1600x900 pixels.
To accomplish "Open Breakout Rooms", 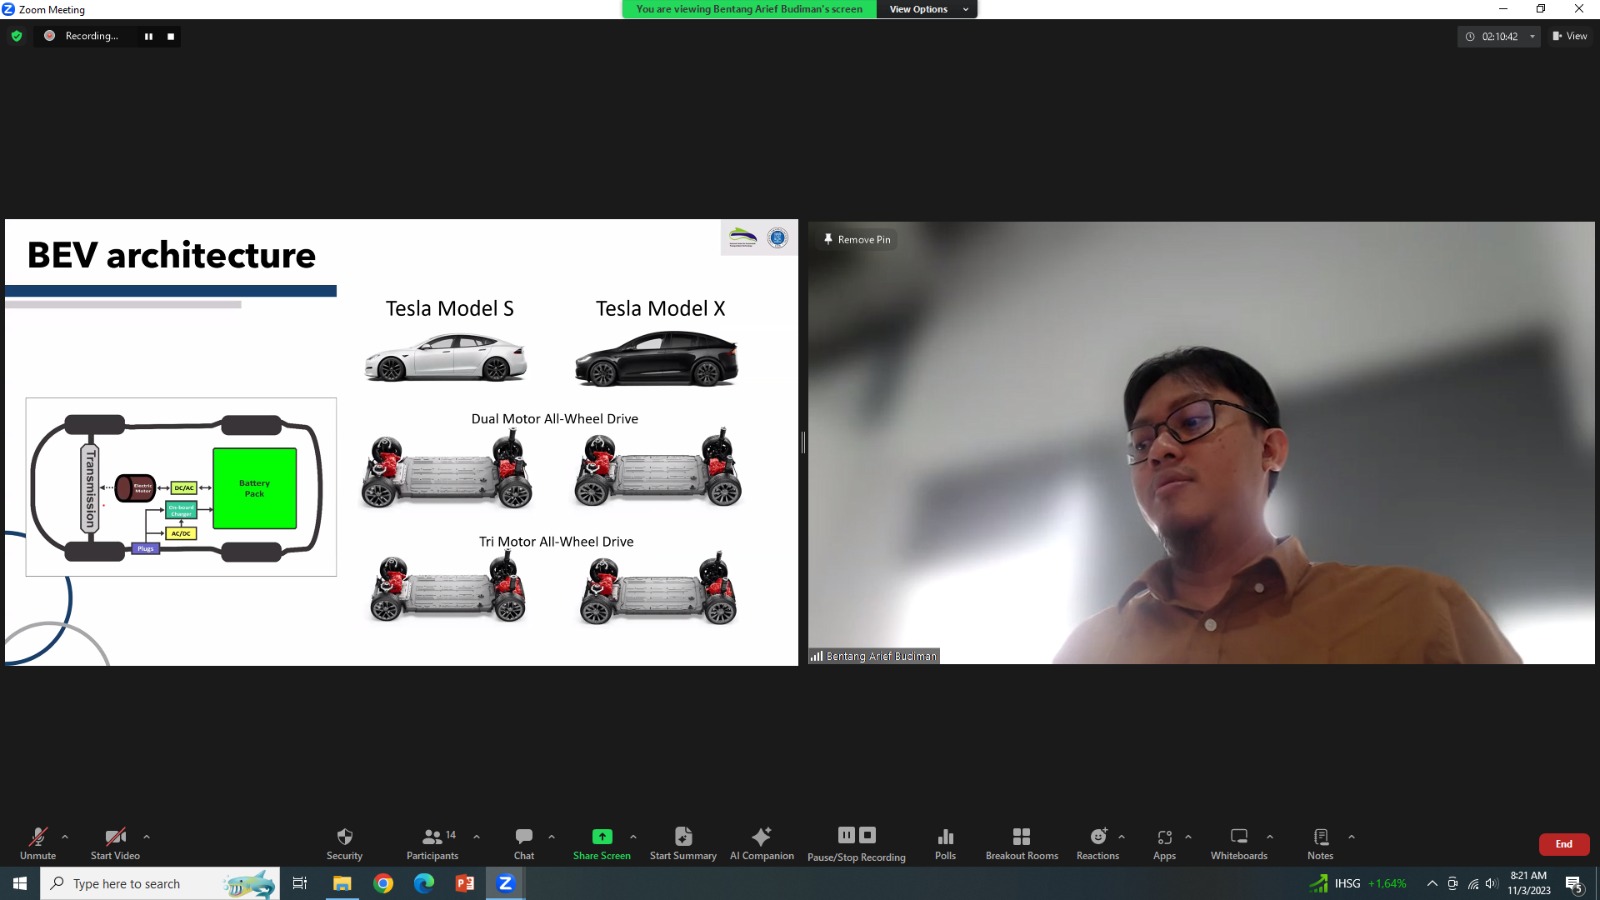I will tap(1021, 843).
